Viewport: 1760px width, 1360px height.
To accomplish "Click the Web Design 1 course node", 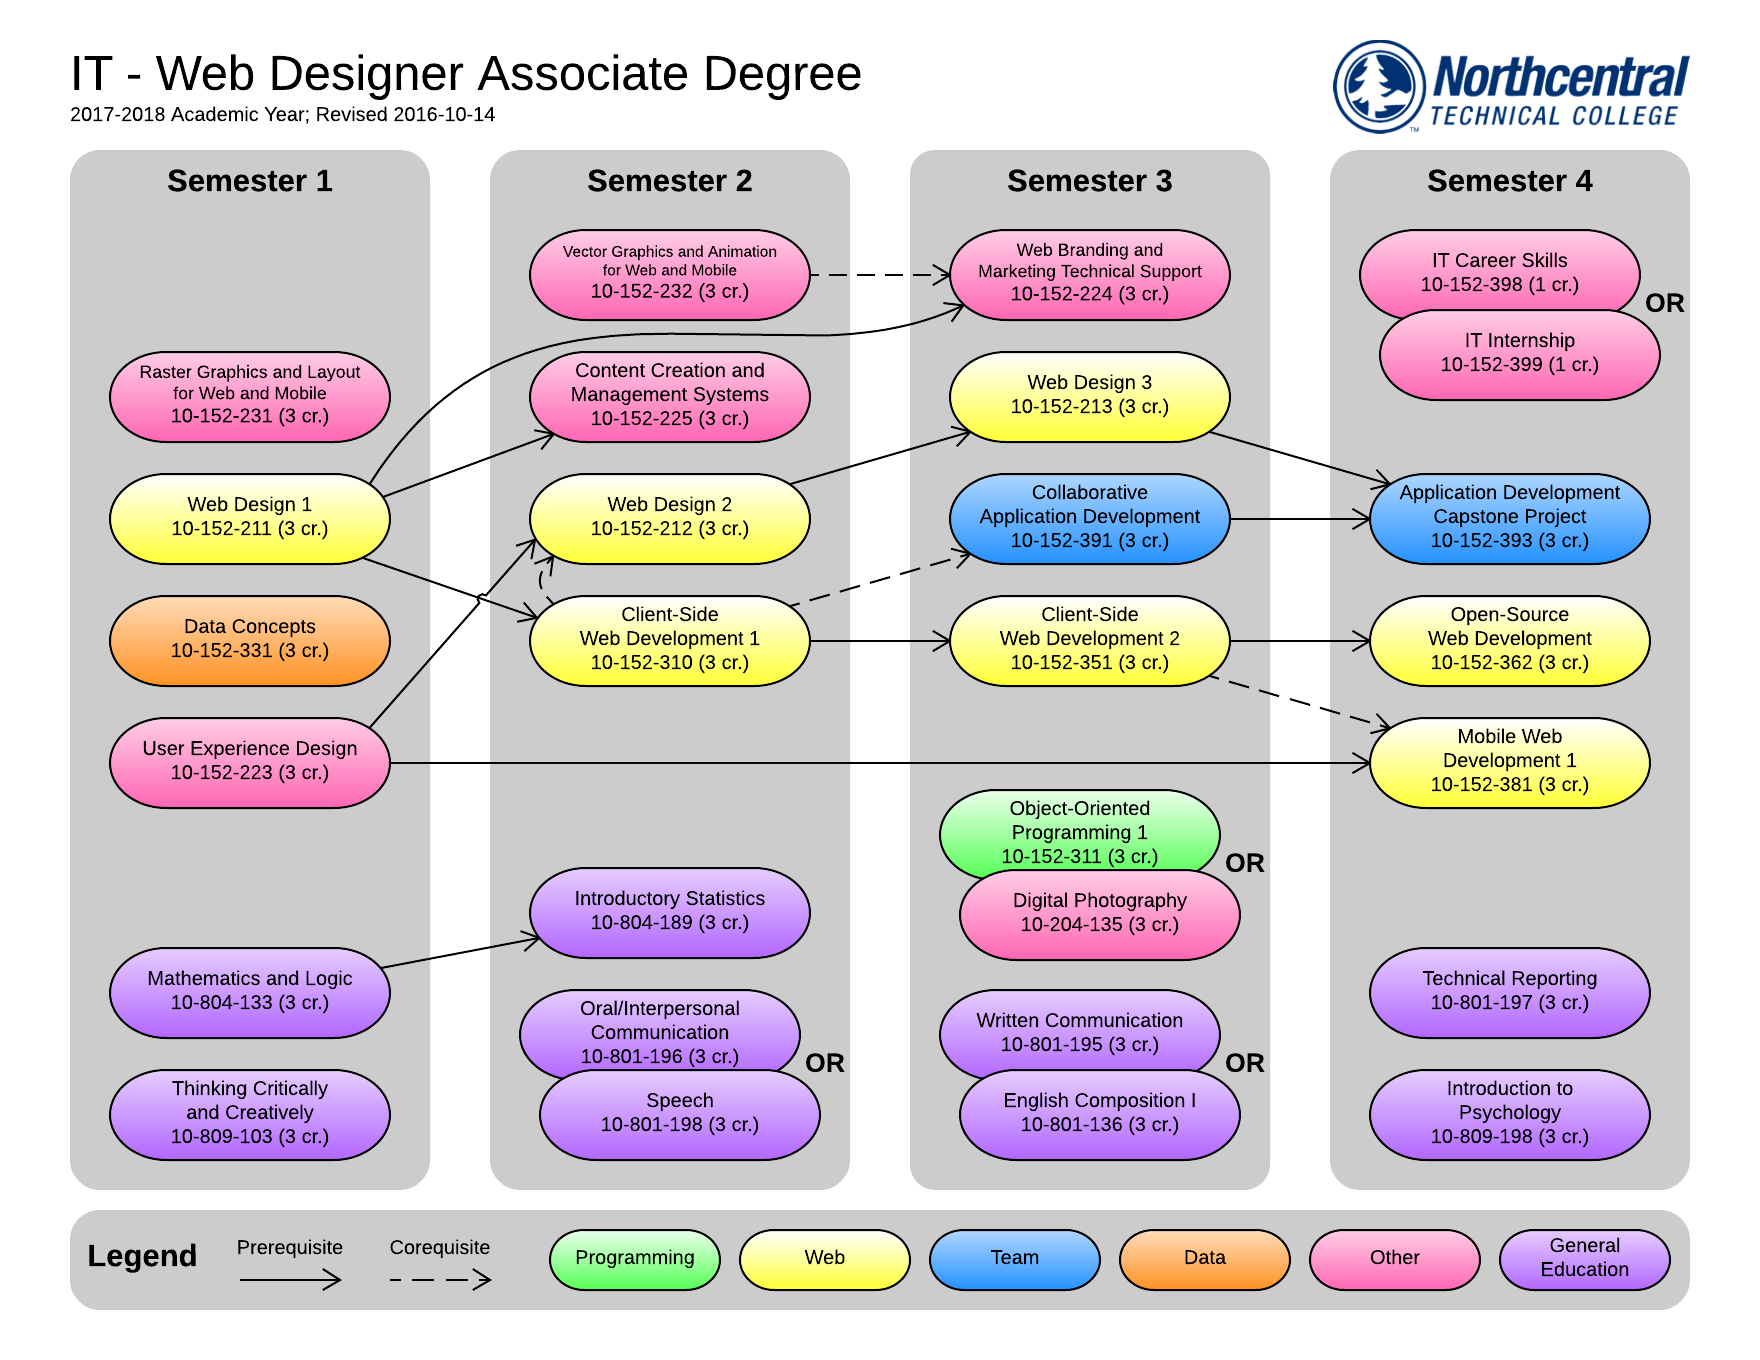I will (x=249, y=518).
